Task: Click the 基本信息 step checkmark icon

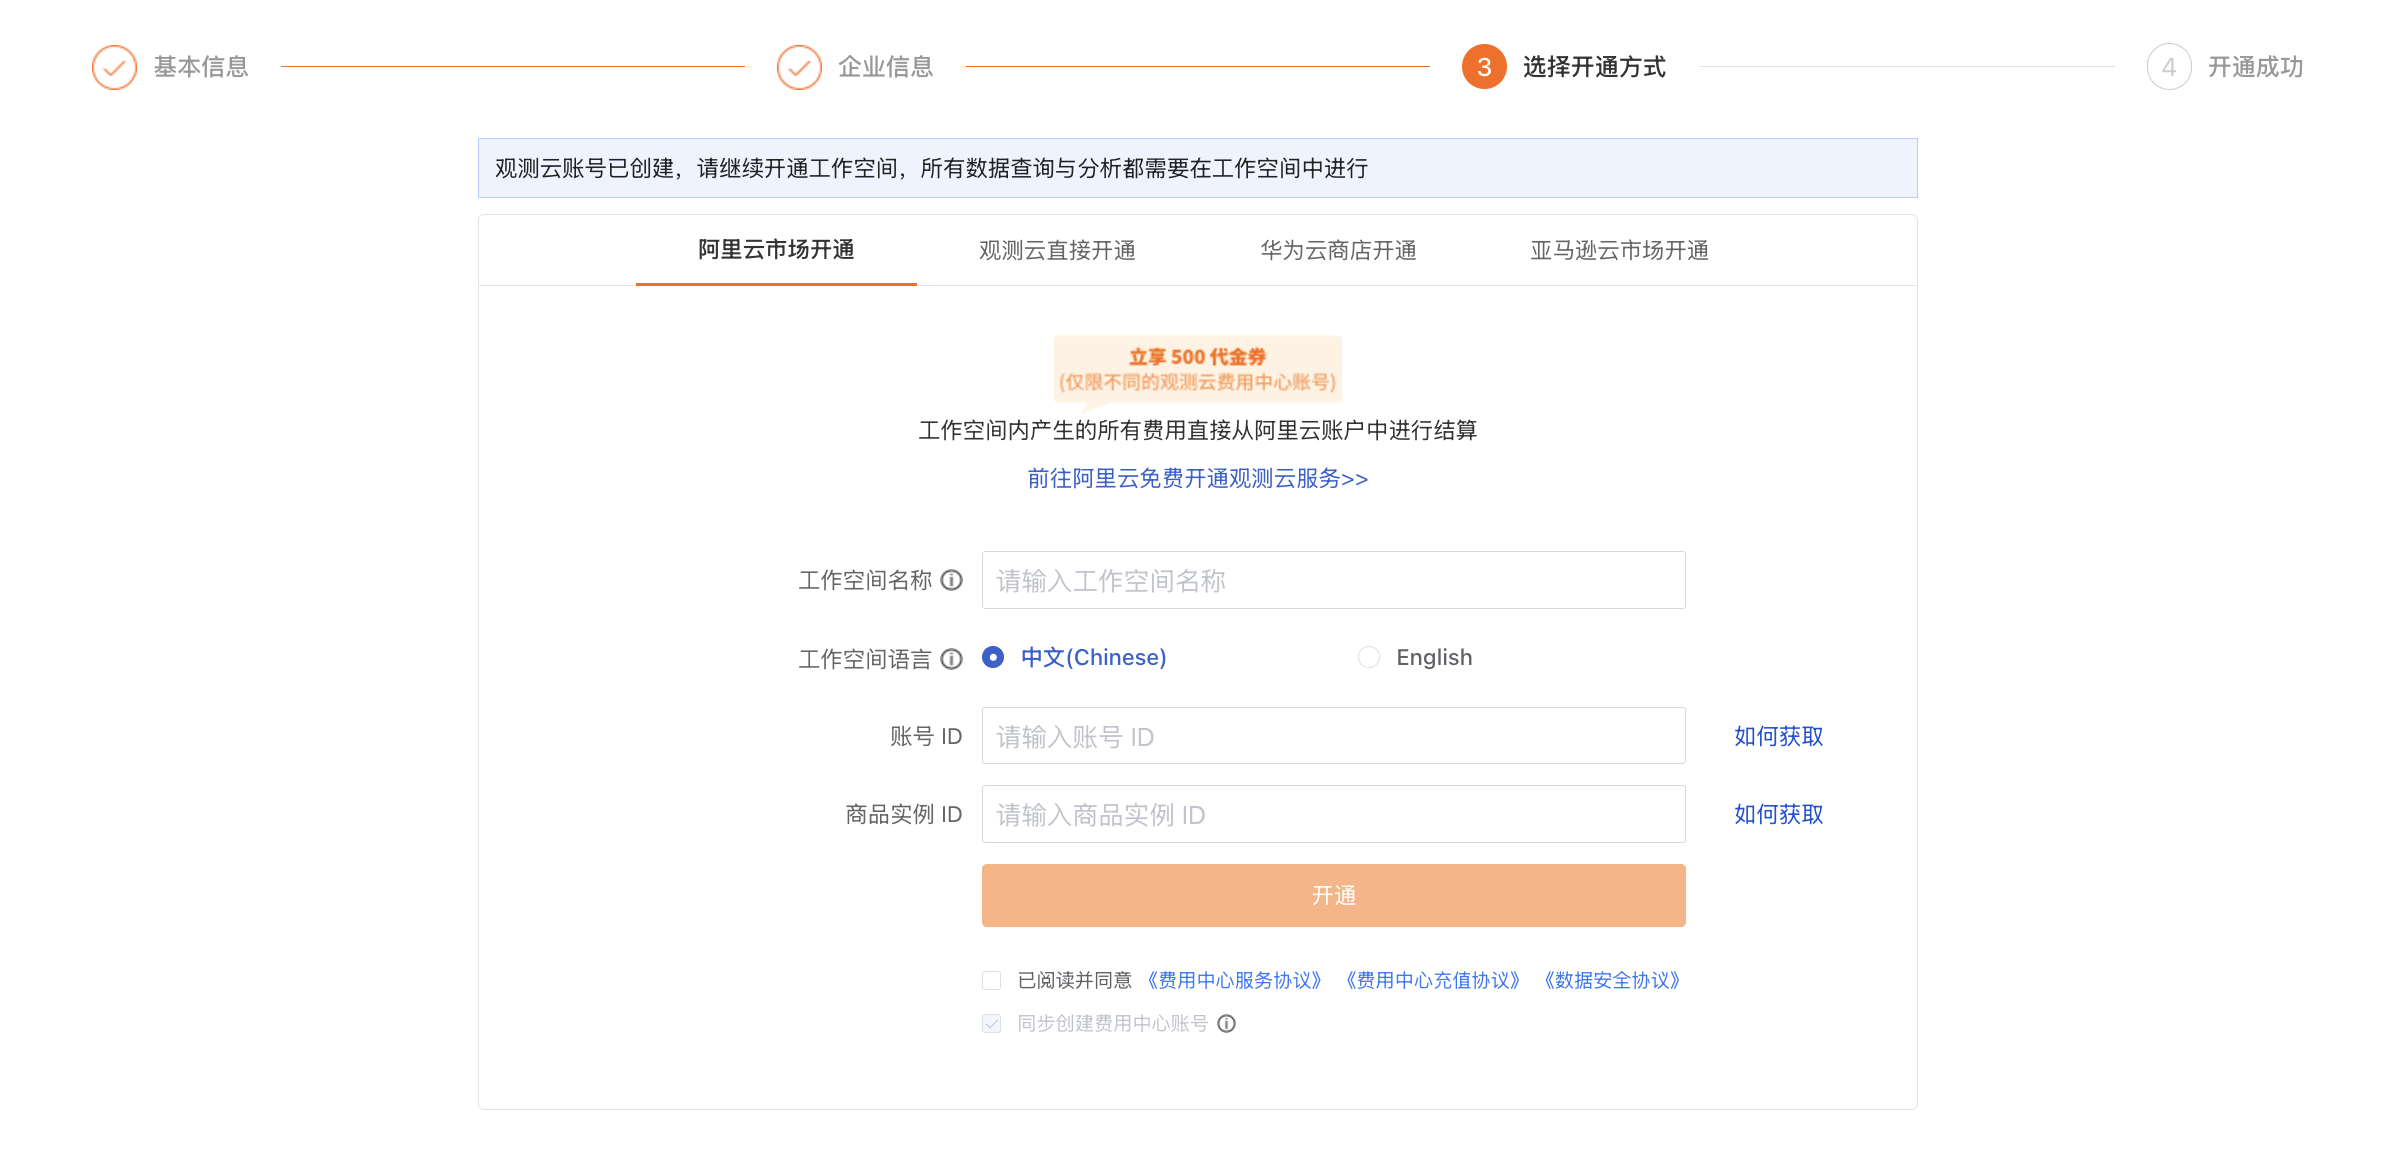Action: coord(114,67)
